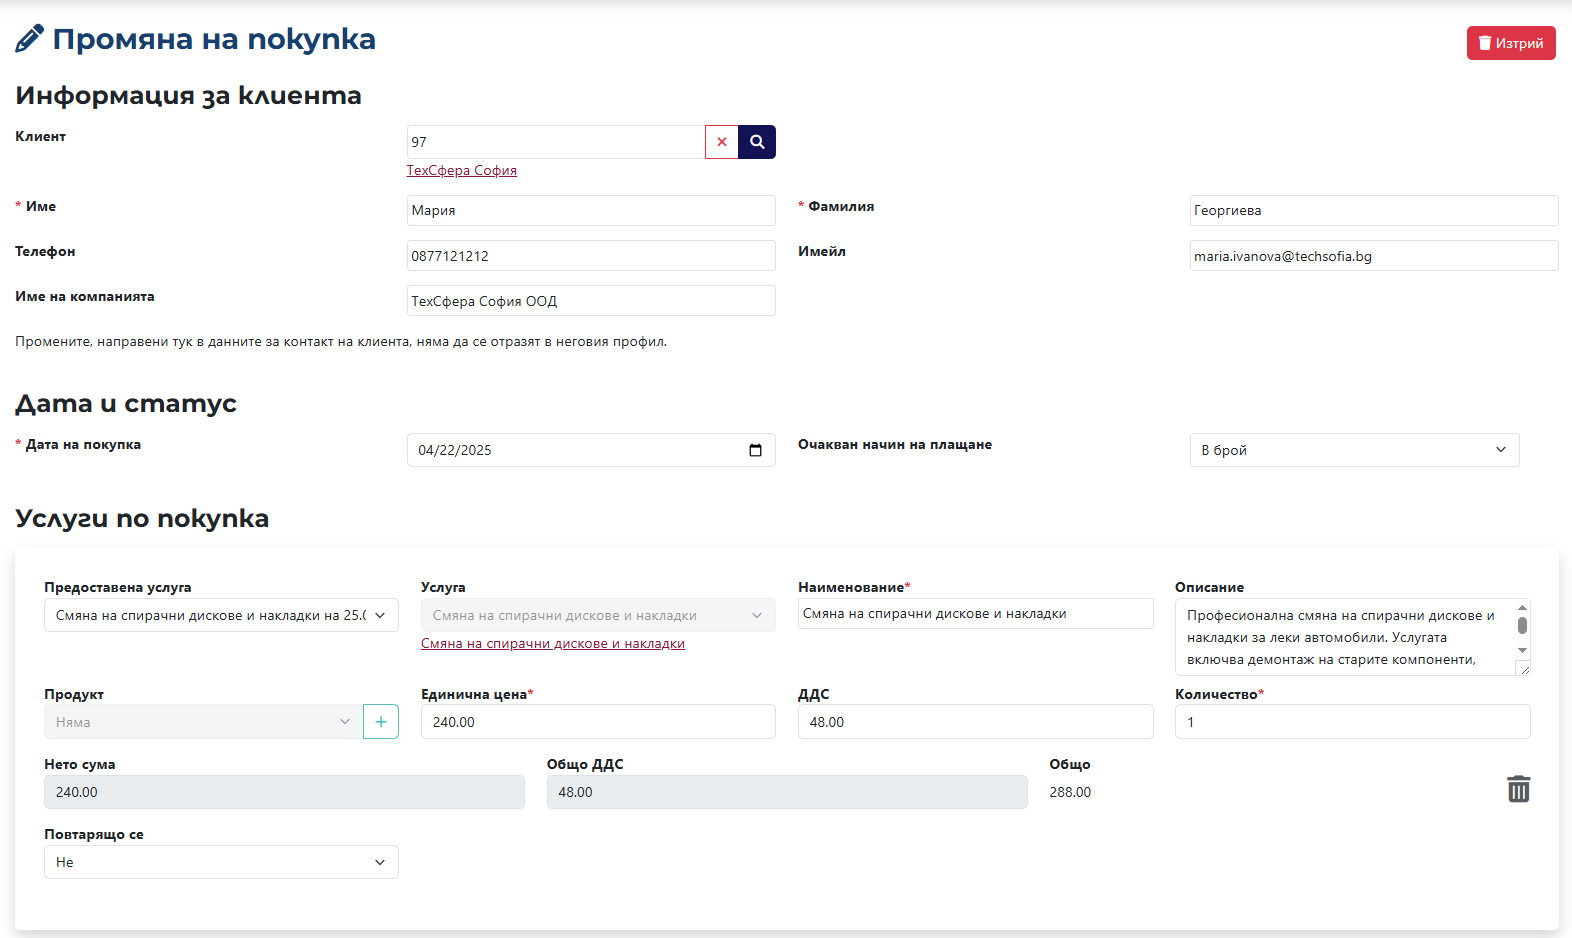The image size is (1572, 938).
Task: Click the Дата и статус heading
Action: [x=126, y=403]
